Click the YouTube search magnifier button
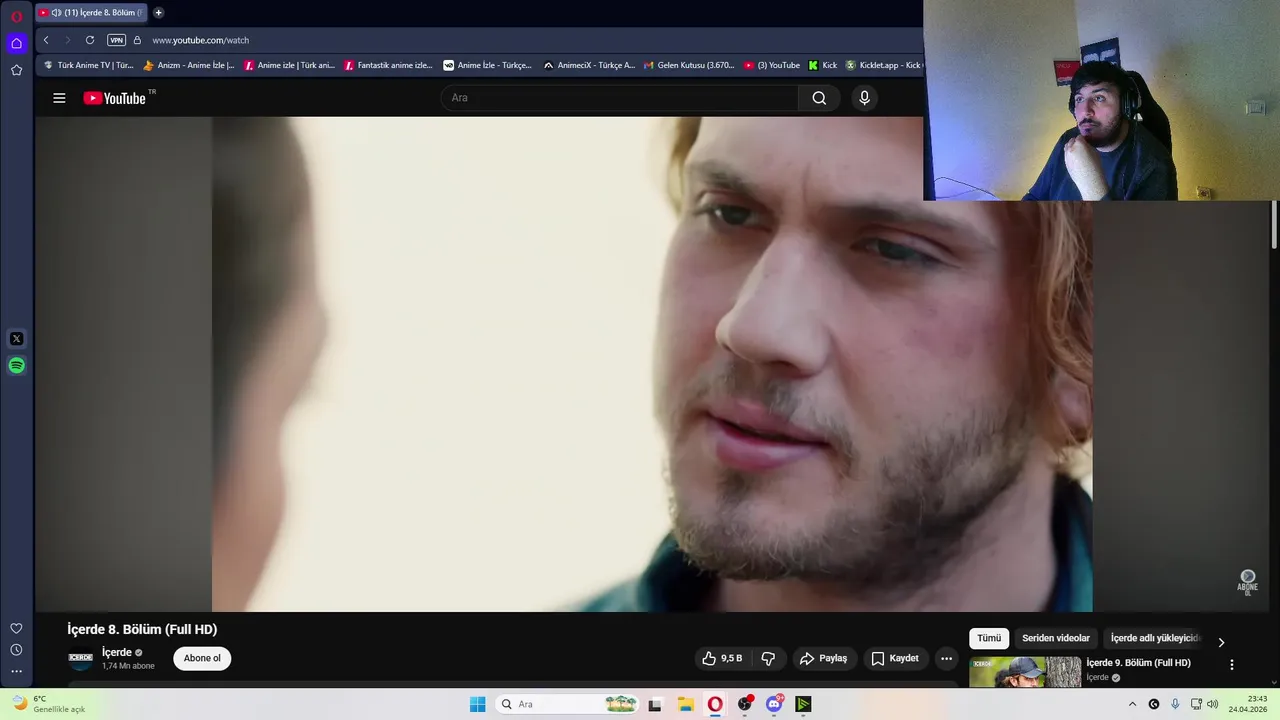 click(x=819, y=98)
